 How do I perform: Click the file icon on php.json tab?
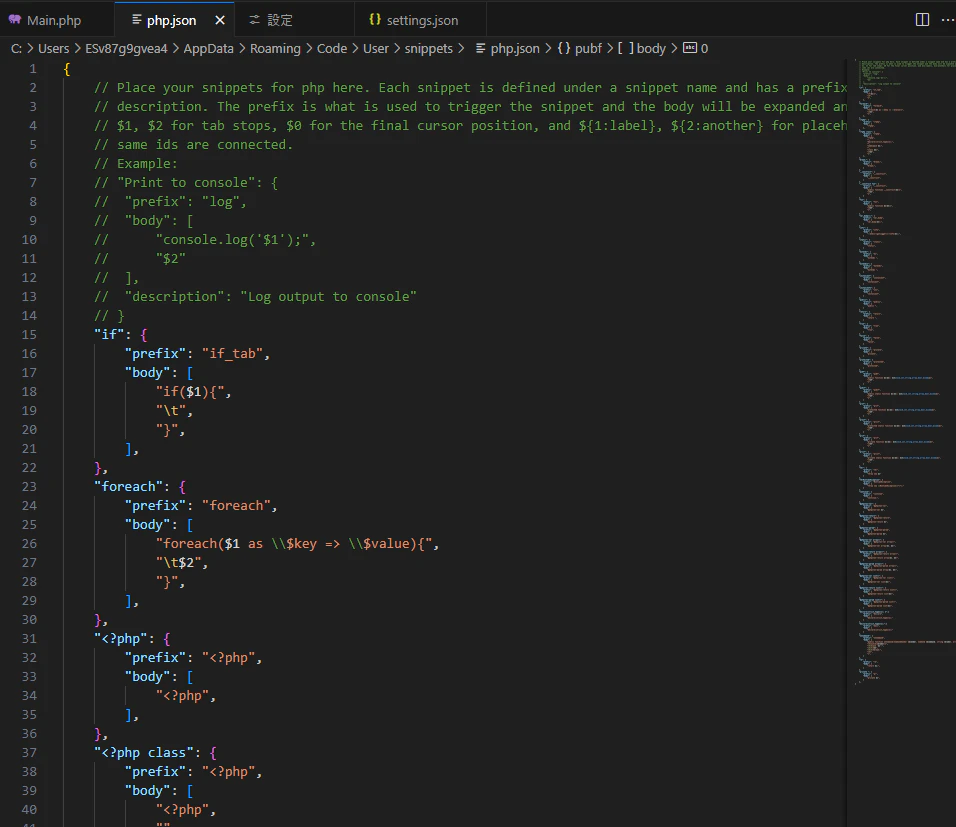point(137,20)
